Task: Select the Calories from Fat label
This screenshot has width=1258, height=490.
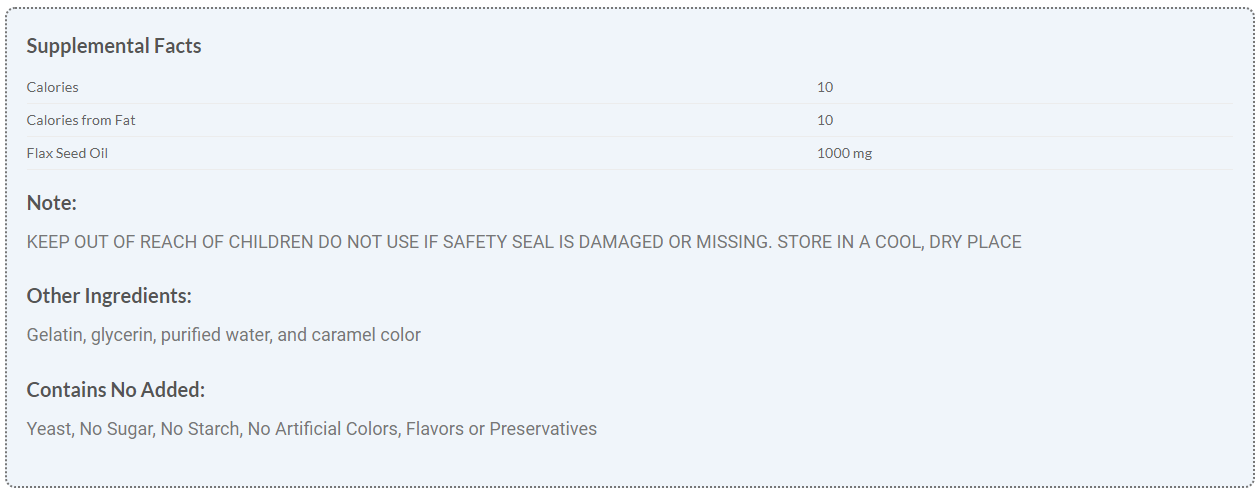Action: pyautogui.click(x=81, y=120)
